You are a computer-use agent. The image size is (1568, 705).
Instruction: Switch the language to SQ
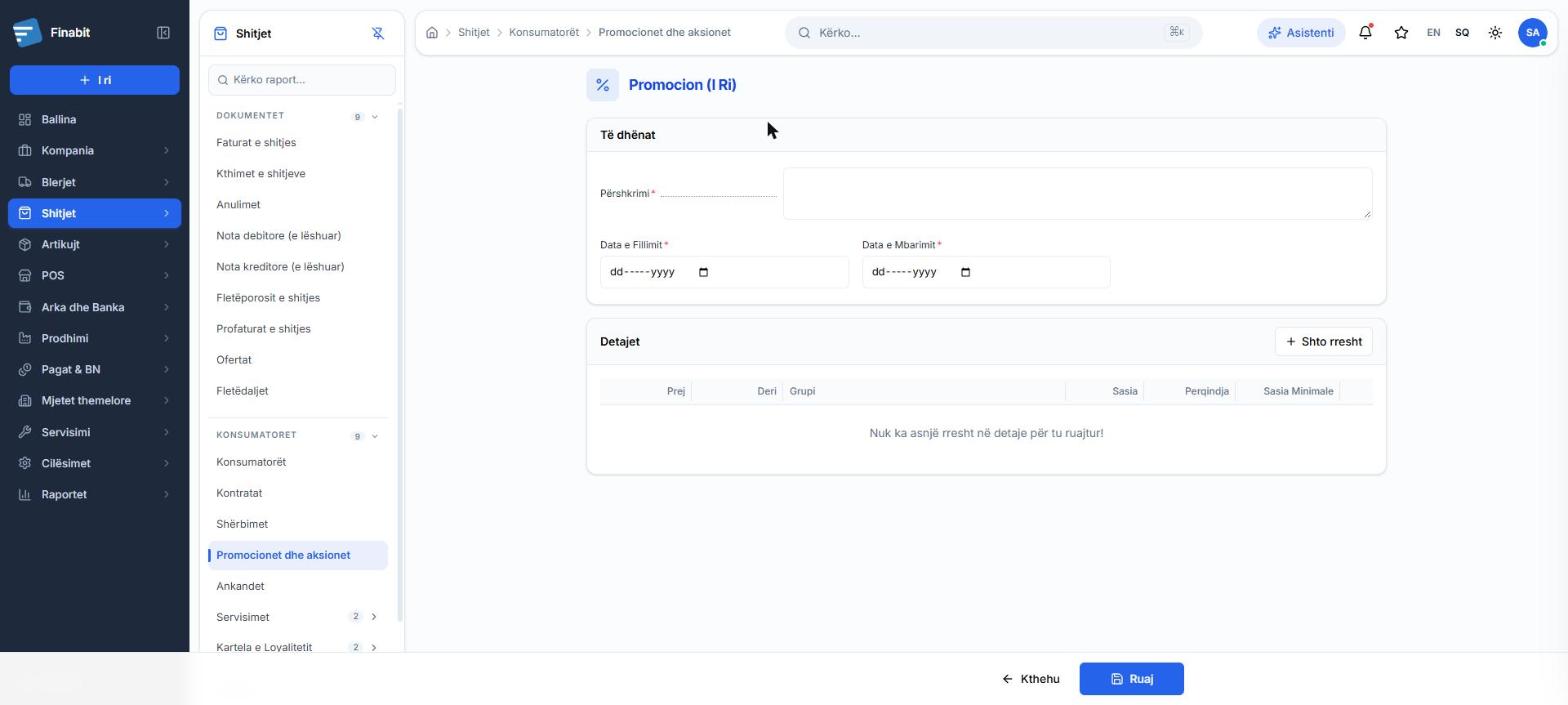(1462, 33)
